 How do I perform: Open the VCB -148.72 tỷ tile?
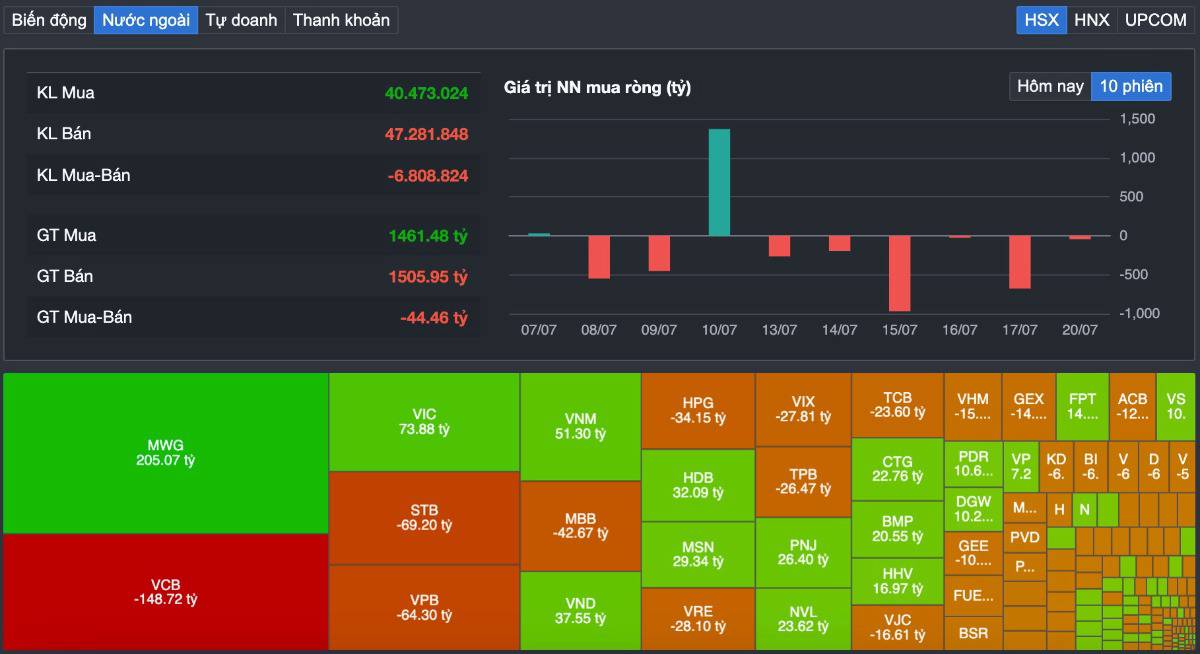click(x=166, y=591)
